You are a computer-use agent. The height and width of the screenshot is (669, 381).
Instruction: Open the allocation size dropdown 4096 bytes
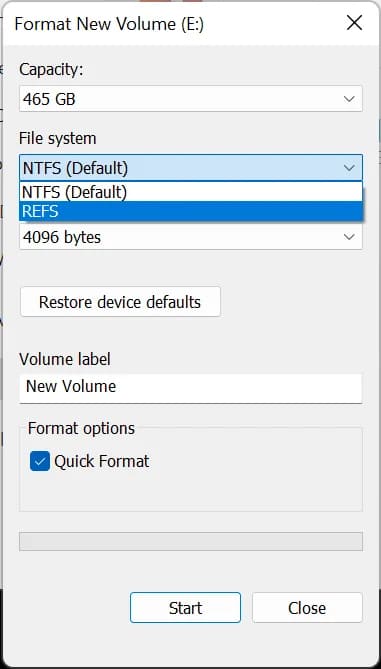[191, 237]
